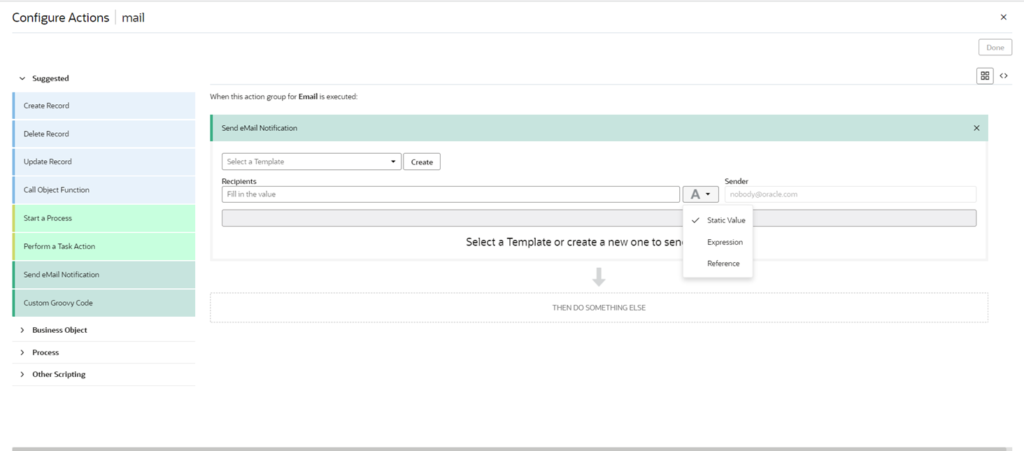Screen dimensions: 1024x451
Task: Select the Create Record action
Action: pos(103,106)
